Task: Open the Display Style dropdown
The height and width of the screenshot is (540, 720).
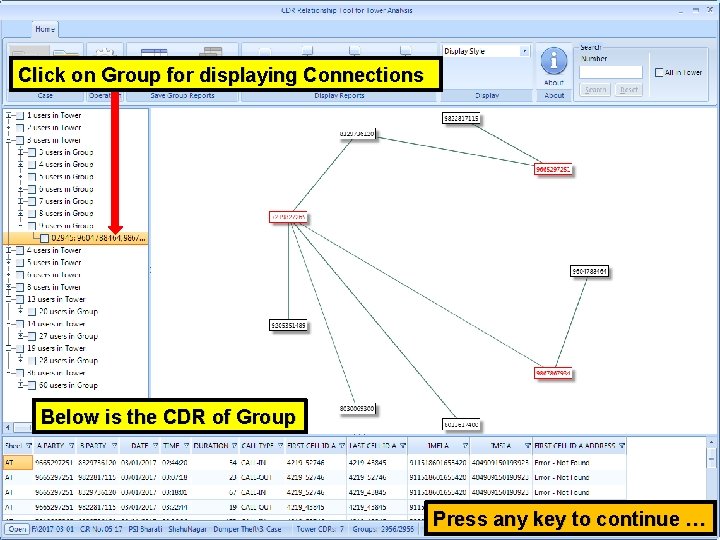Action: [x=524, y=51]
